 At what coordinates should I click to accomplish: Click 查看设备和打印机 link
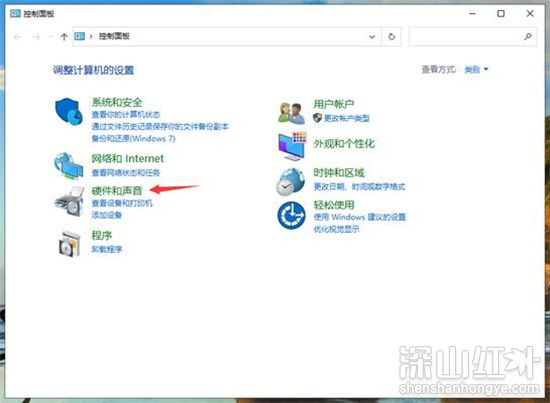[x=122, y=203]
